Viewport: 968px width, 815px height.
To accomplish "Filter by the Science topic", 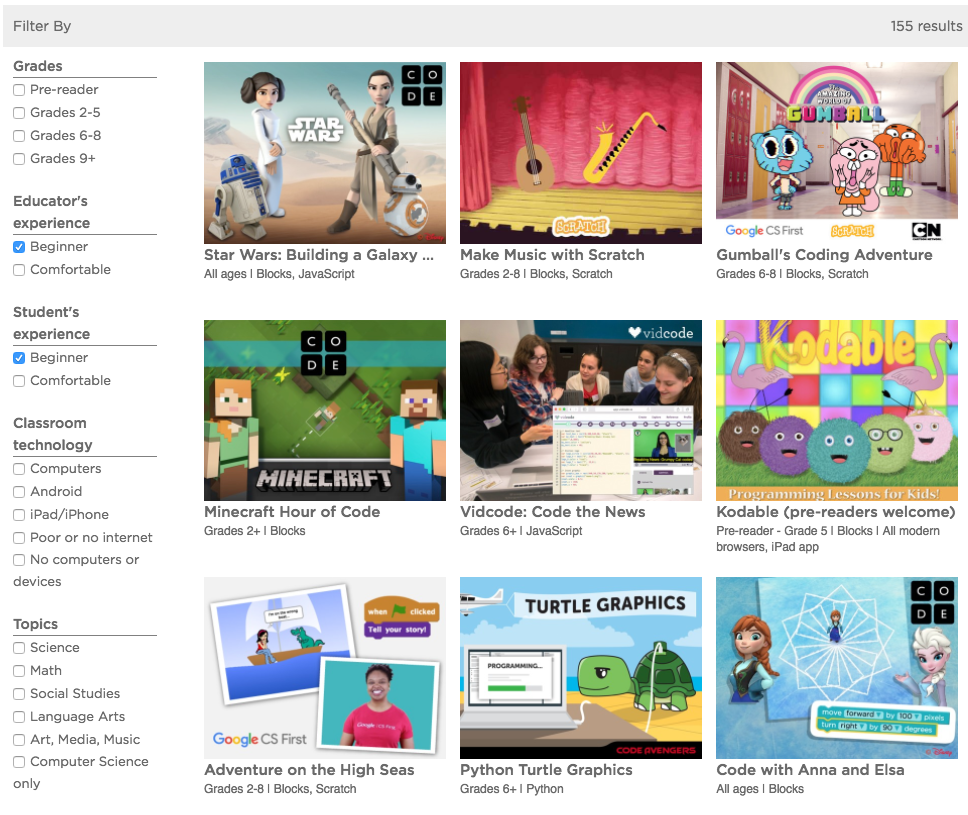I will (x=19, y=648).
